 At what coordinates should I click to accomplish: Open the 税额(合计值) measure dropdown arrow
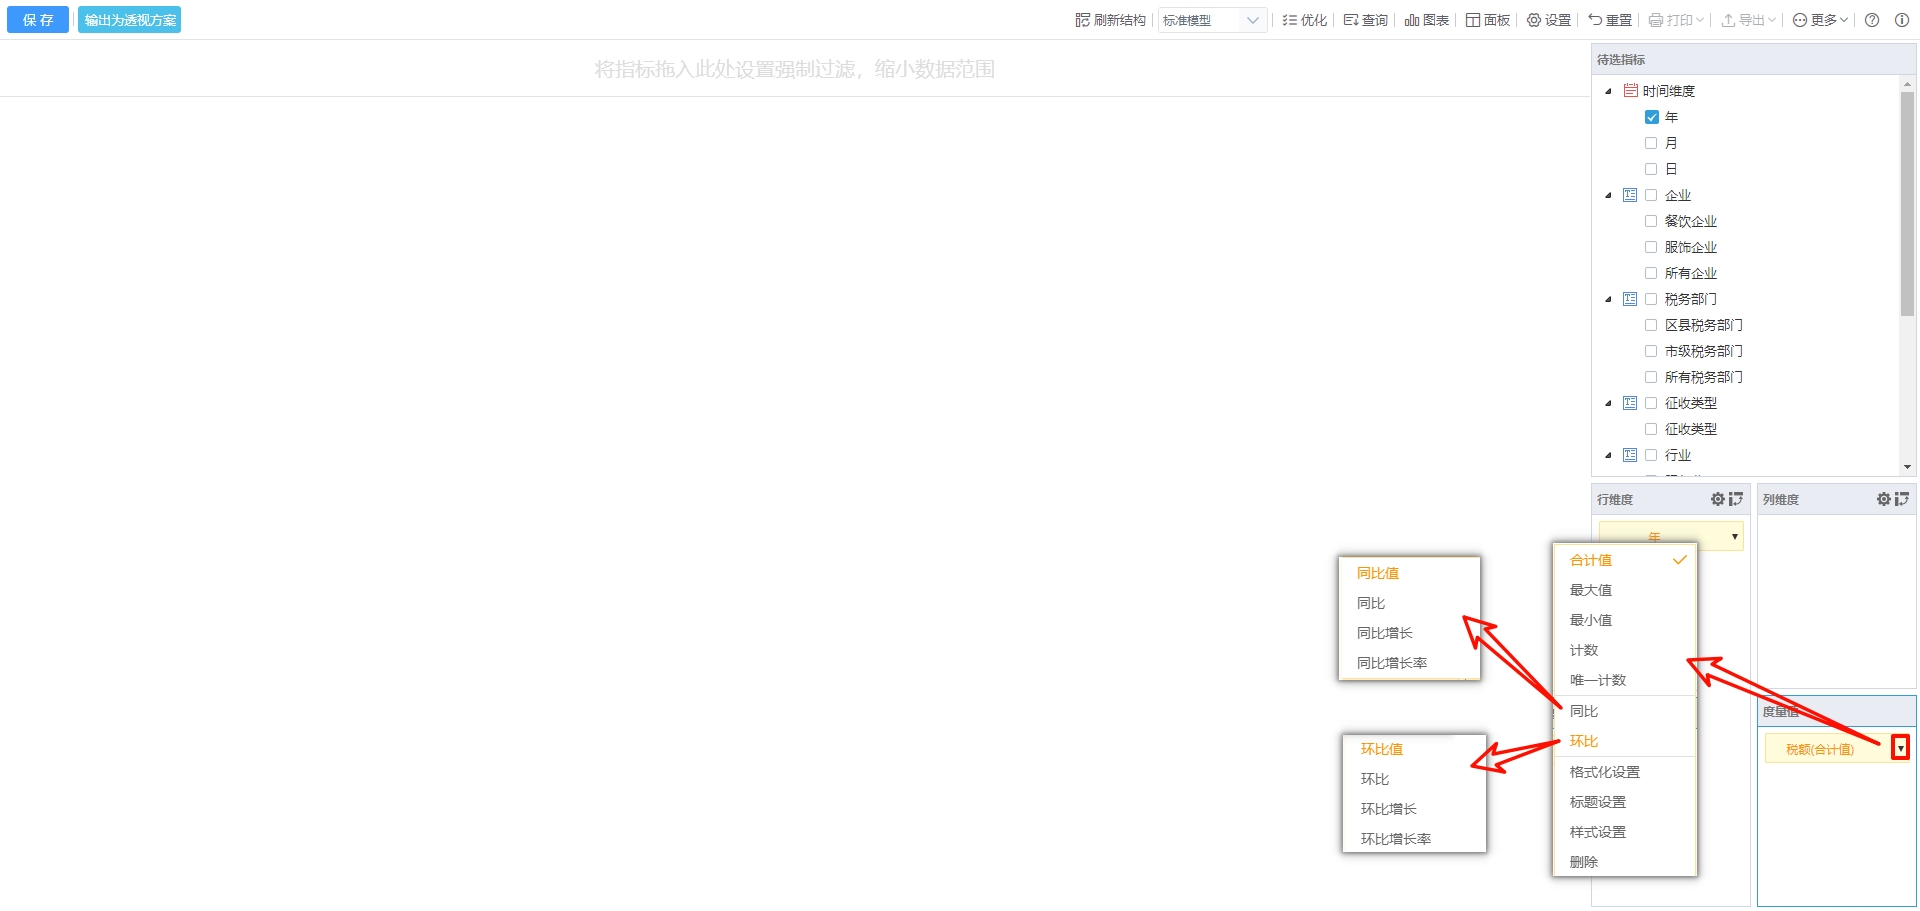pyautogui.click(x=1900, y=748)
